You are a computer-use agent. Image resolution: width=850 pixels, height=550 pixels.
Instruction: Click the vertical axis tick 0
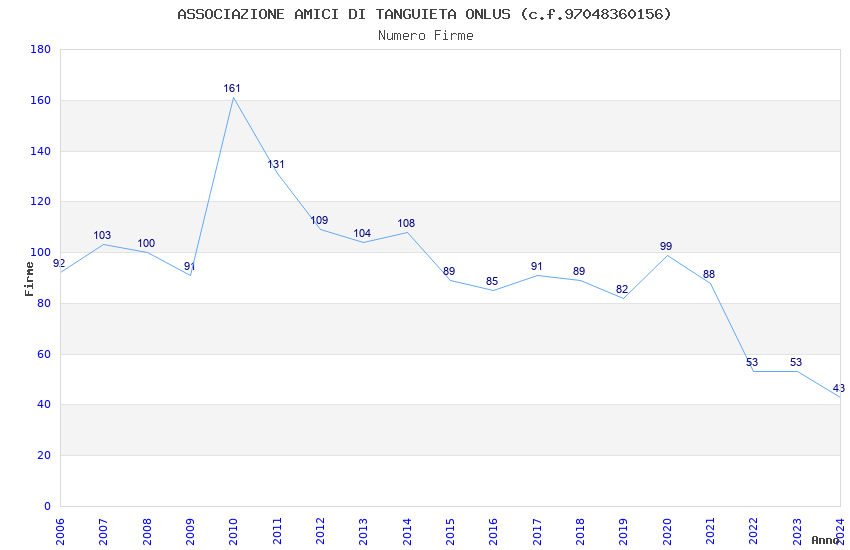(x=47, y=507)
